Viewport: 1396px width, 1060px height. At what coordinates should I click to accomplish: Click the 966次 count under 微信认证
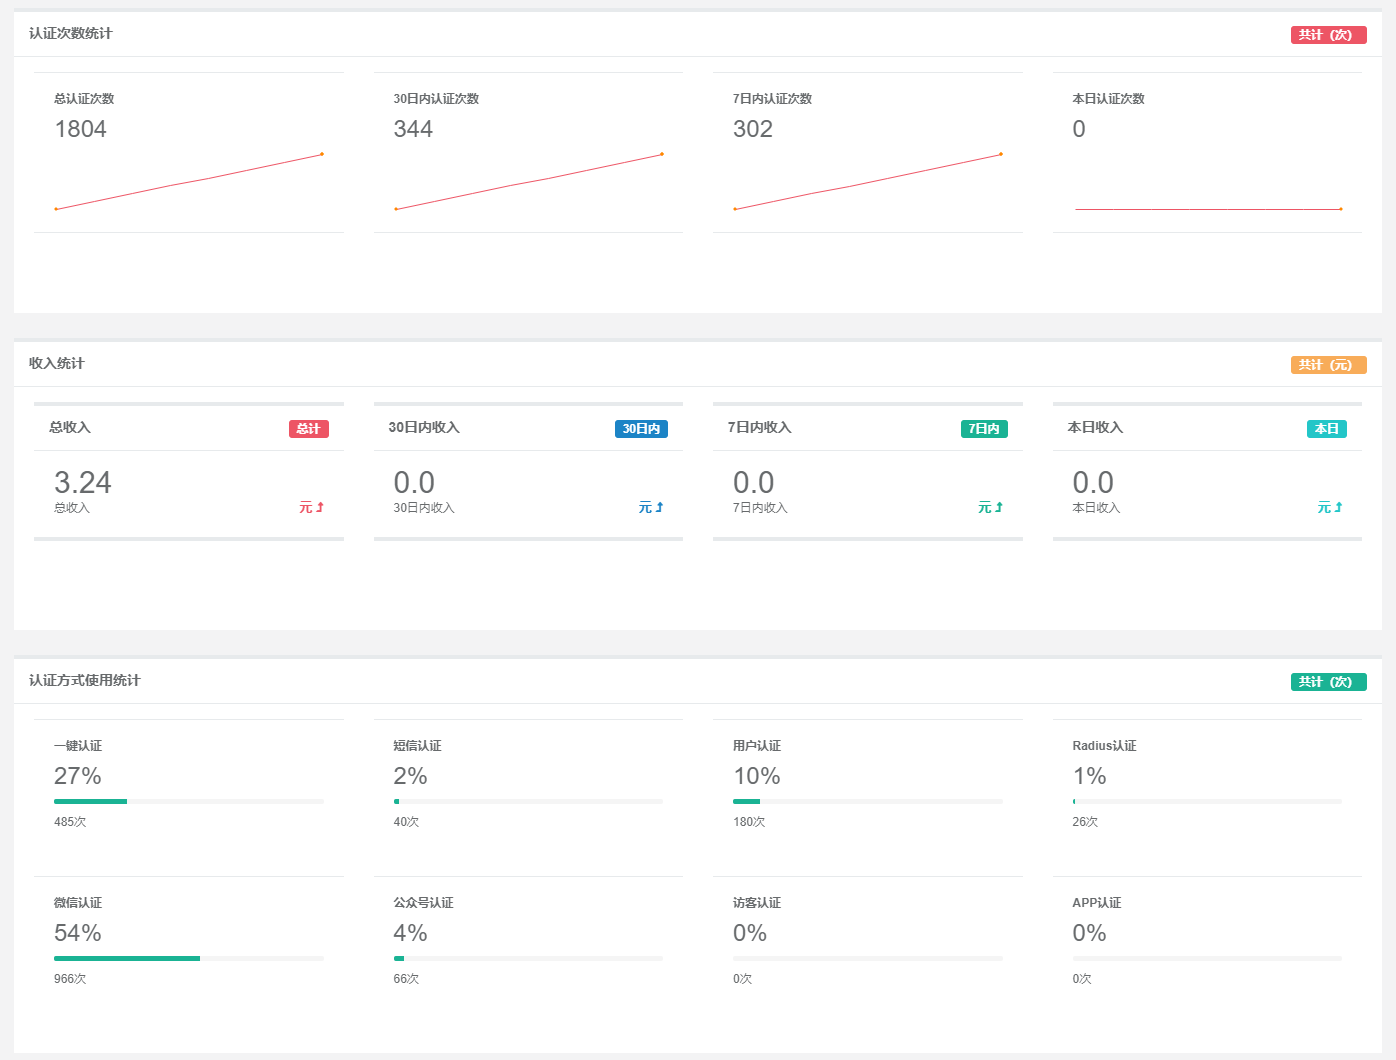70,979
